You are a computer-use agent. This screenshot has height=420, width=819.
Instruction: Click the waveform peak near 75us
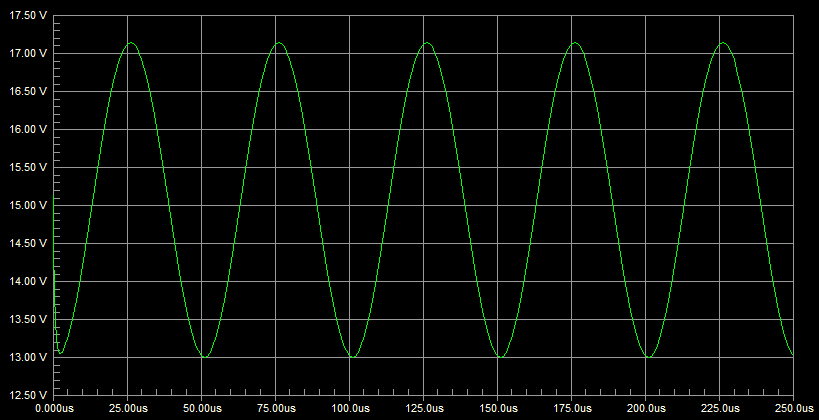pos(279,43)
